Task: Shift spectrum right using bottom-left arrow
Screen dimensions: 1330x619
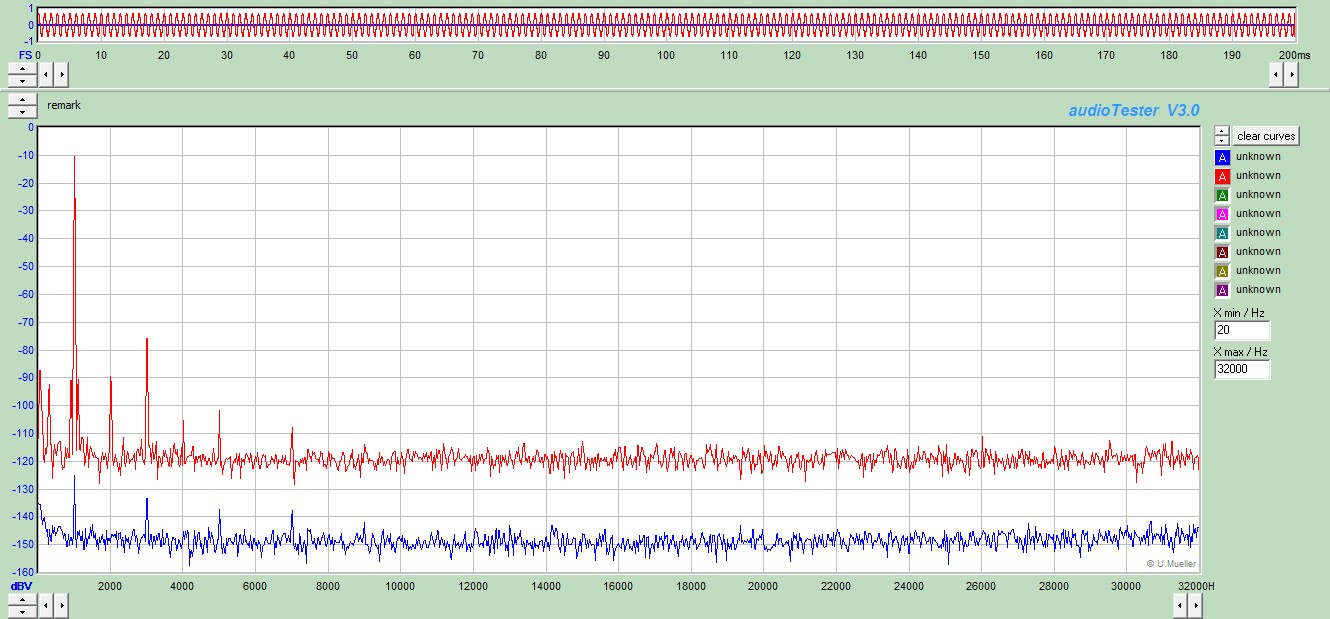Action: (x=61, y=605)
